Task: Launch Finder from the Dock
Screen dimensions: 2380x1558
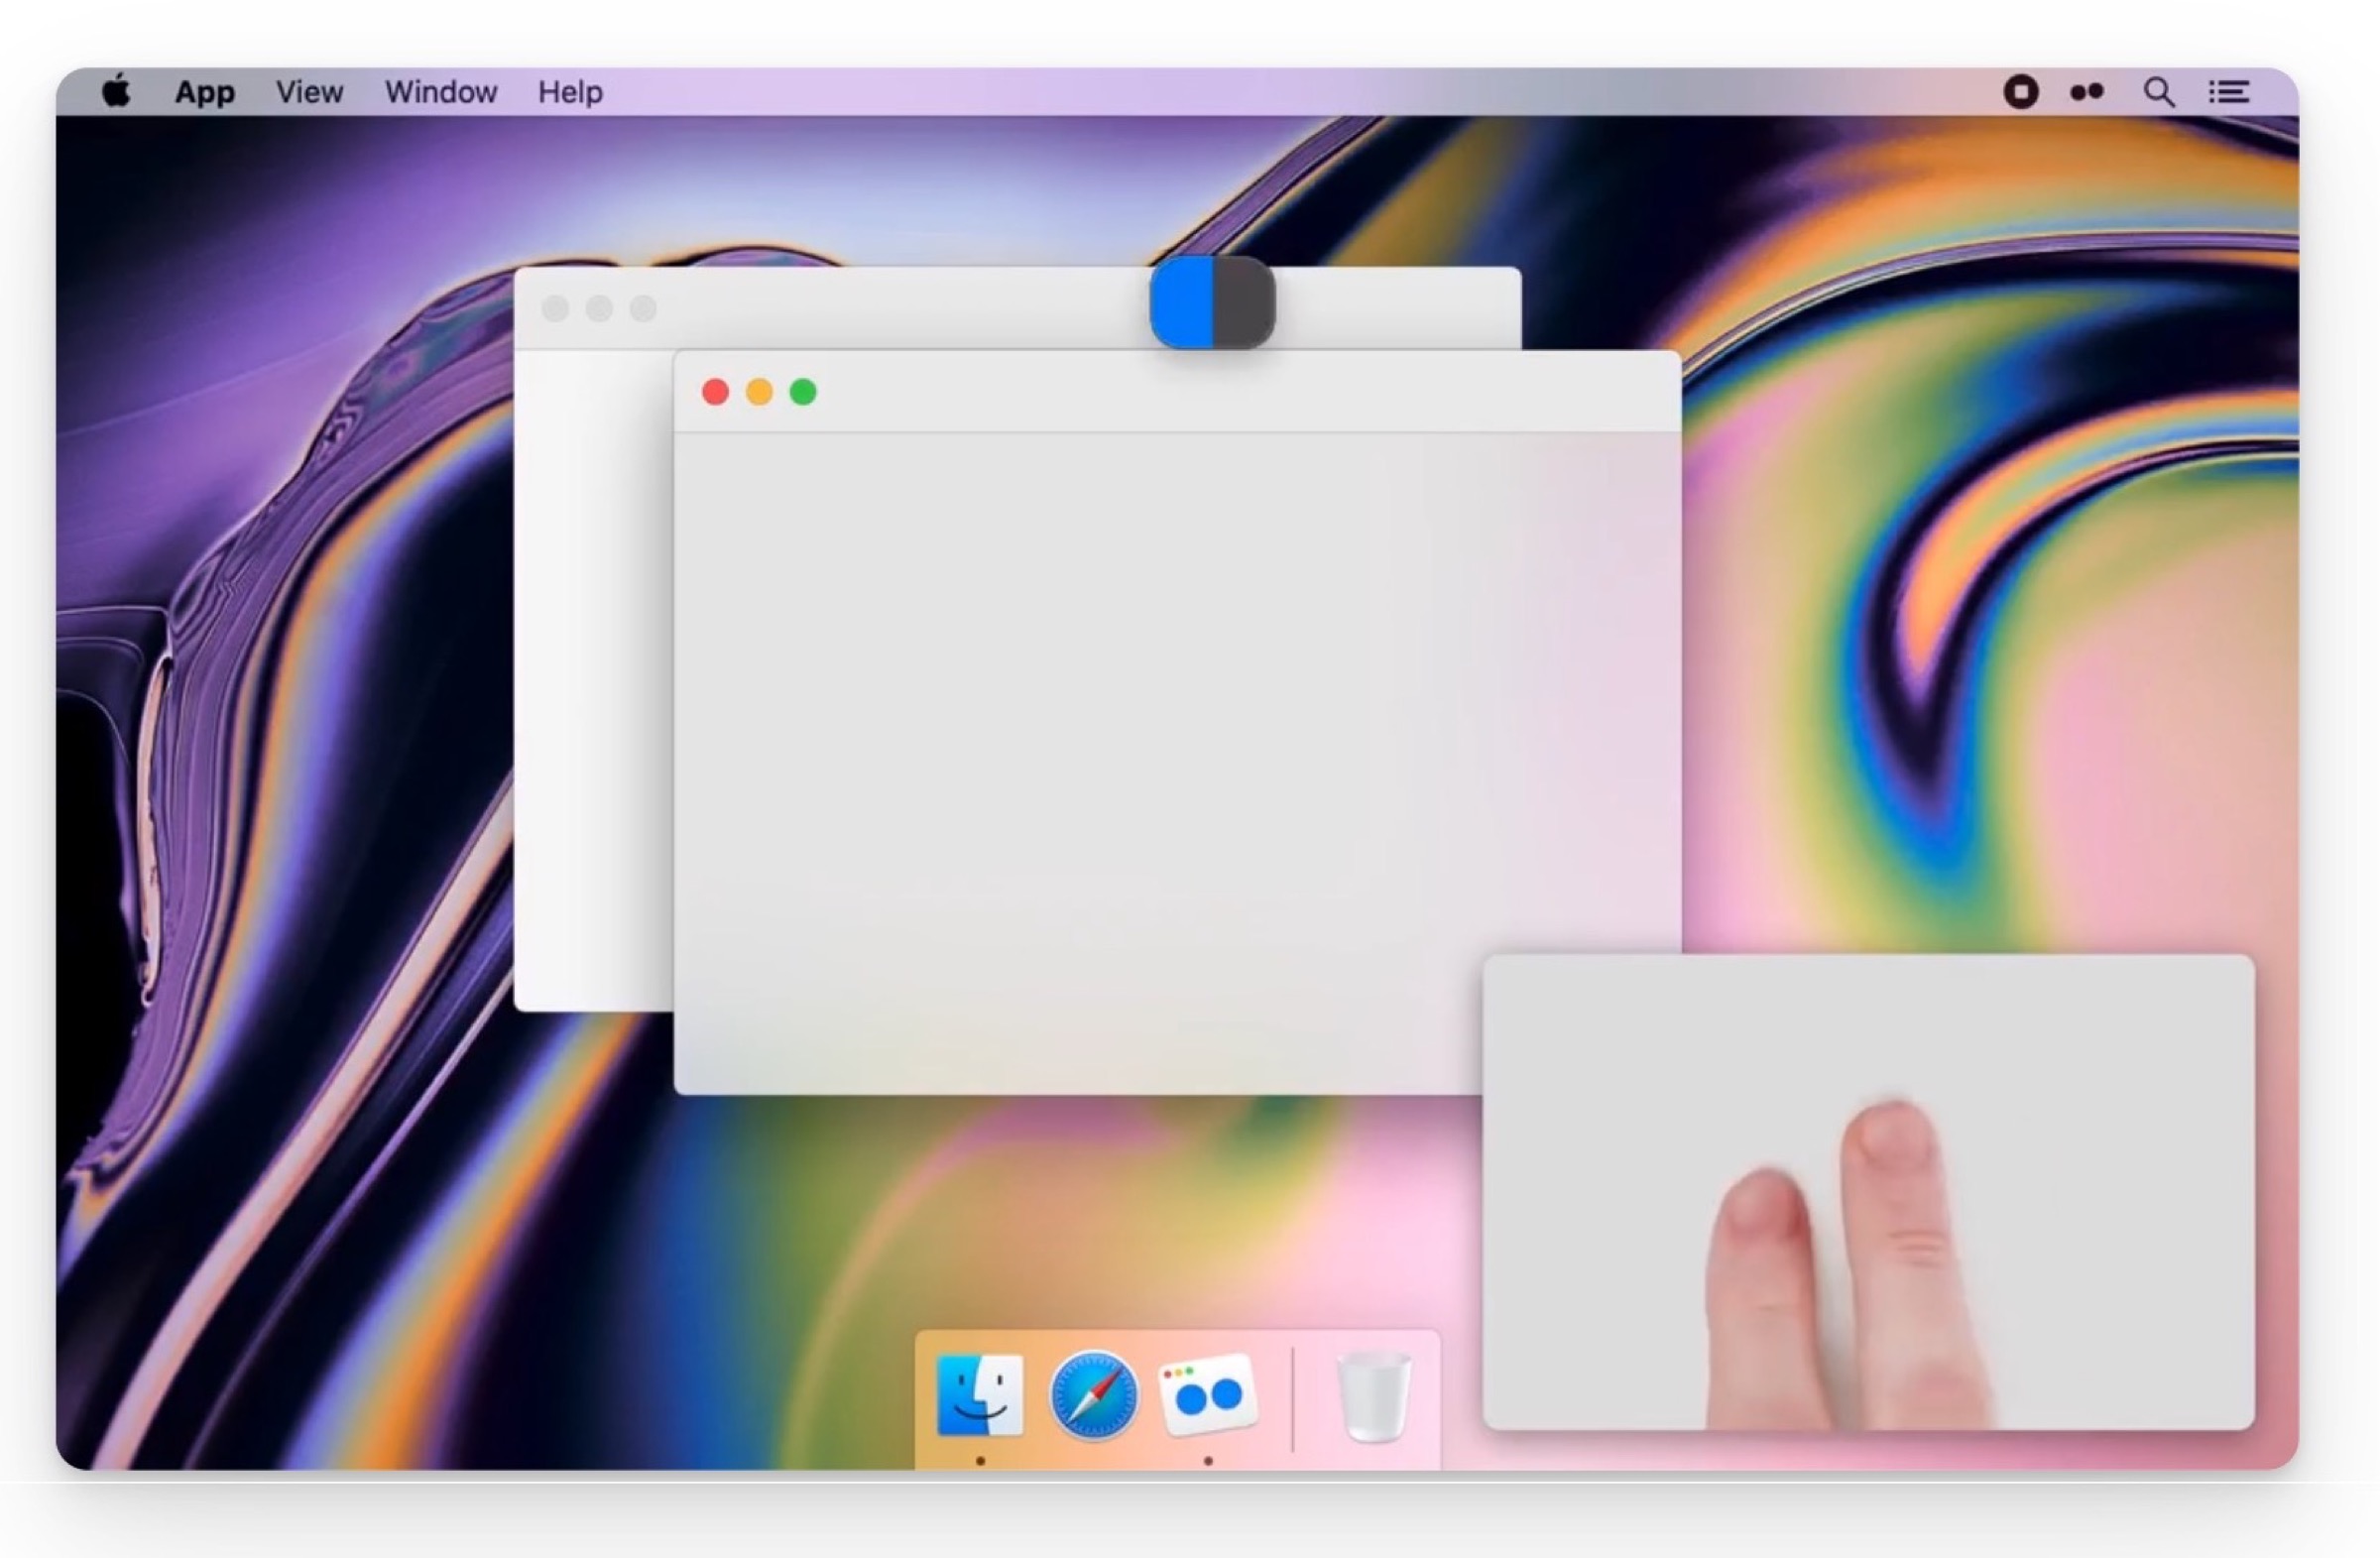Action: click(980, 1395)
